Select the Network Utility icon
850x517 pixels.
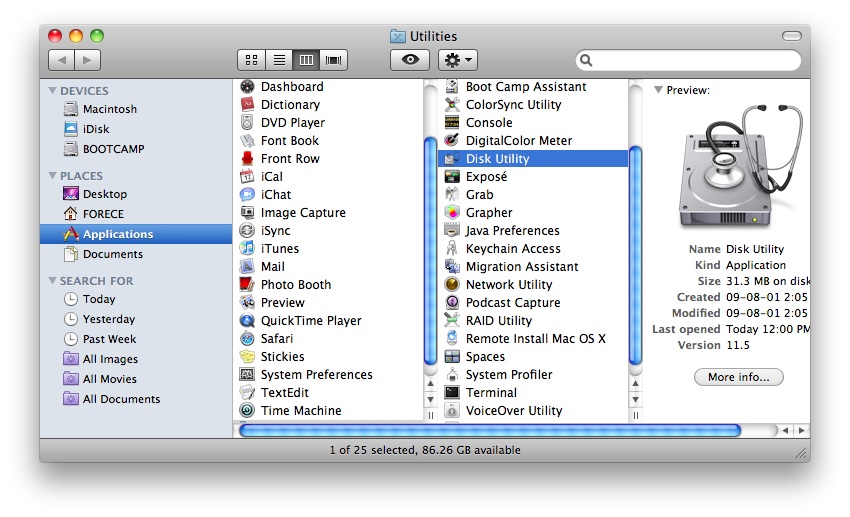[452, 284]
